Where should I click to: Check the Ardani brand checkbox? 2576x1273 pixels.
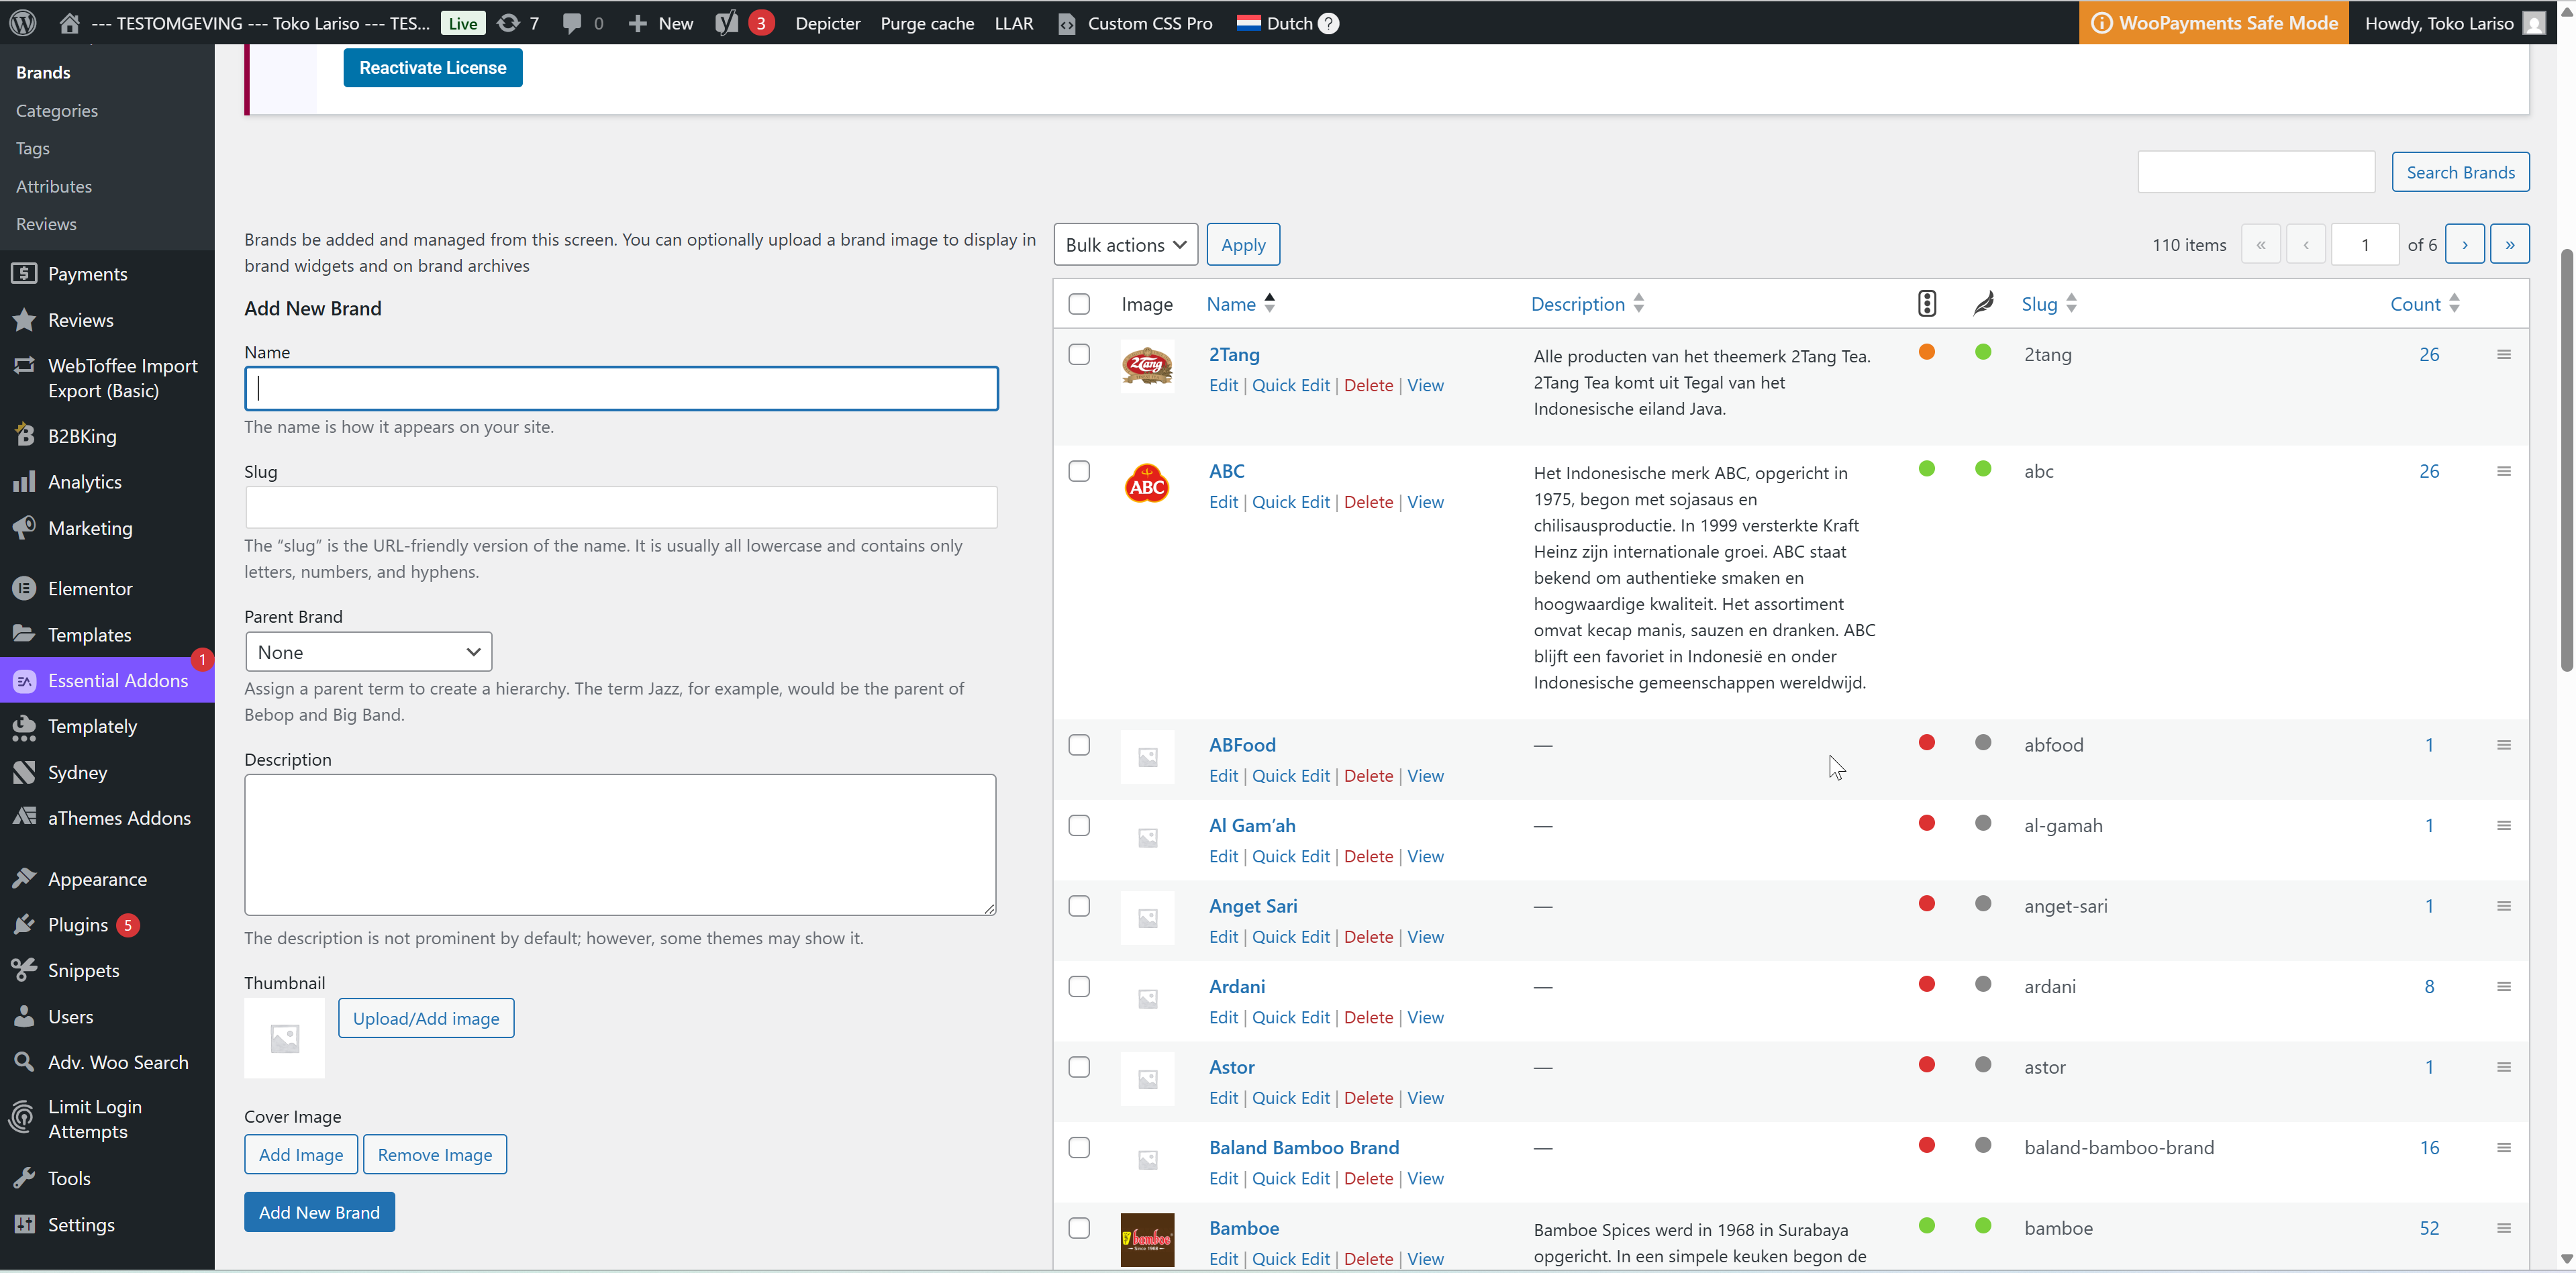pyautogui.click(x=1079, y=986)
